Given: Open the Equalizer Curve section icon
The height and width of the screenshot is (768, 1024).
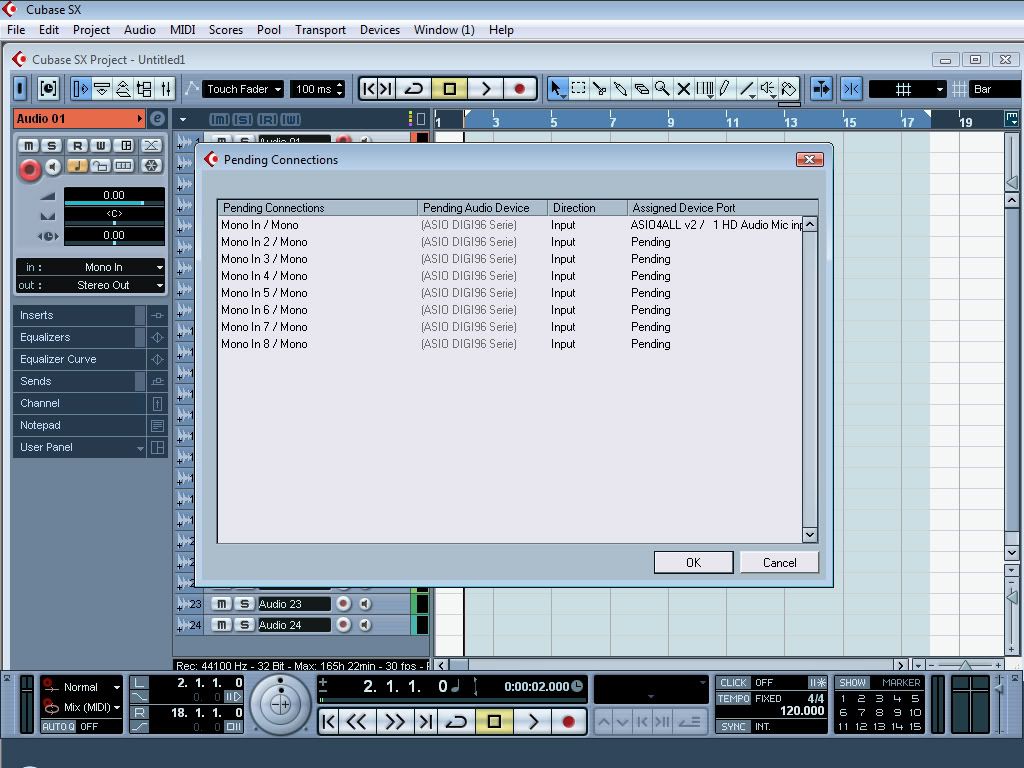Looking at the screenshot, I should click(157, 359).
